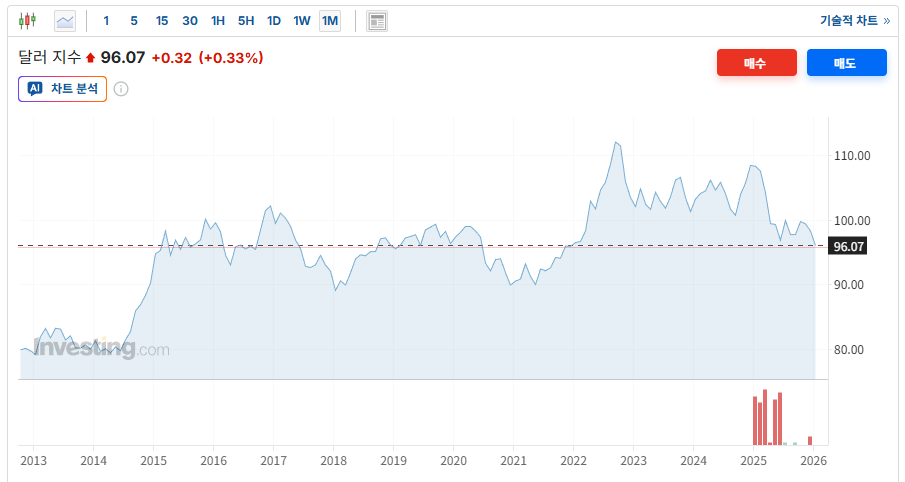This screenshot has width=905, height=482.
Task: Select the 30 minute interval
Action: click(x=190, y=21)
